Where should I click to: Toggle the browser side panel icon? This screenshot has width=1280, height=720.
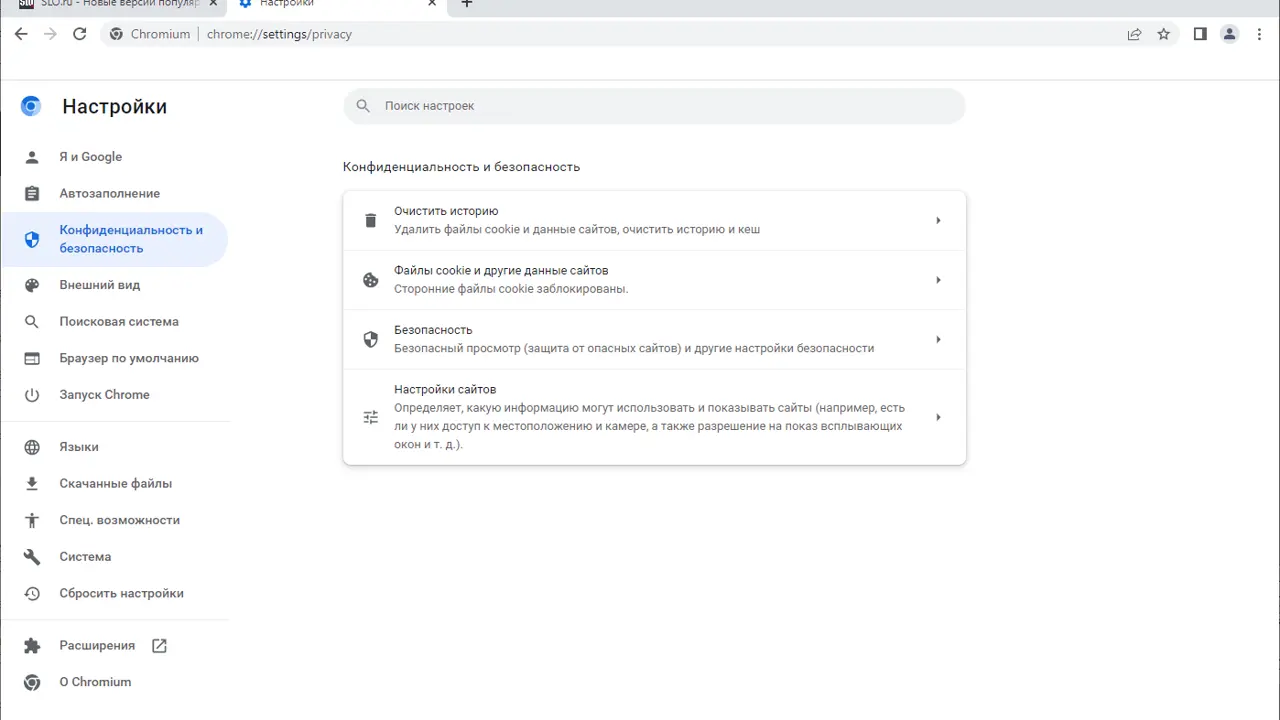(x=1200, y=34)
